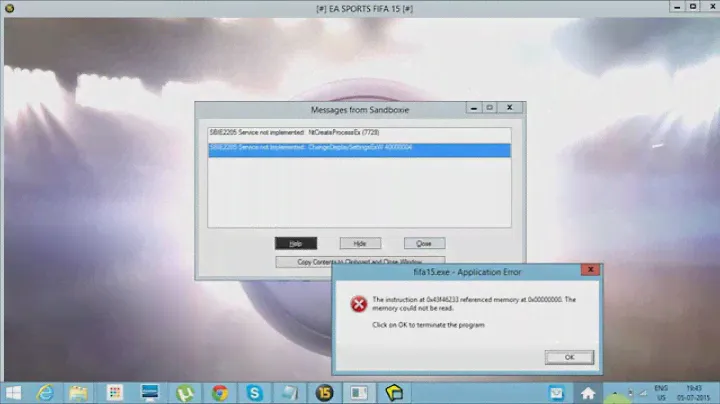The height and width of the screenshot is (404, 720).
Task: Open the ENG language indicator in tray
Action: [661, 391]
